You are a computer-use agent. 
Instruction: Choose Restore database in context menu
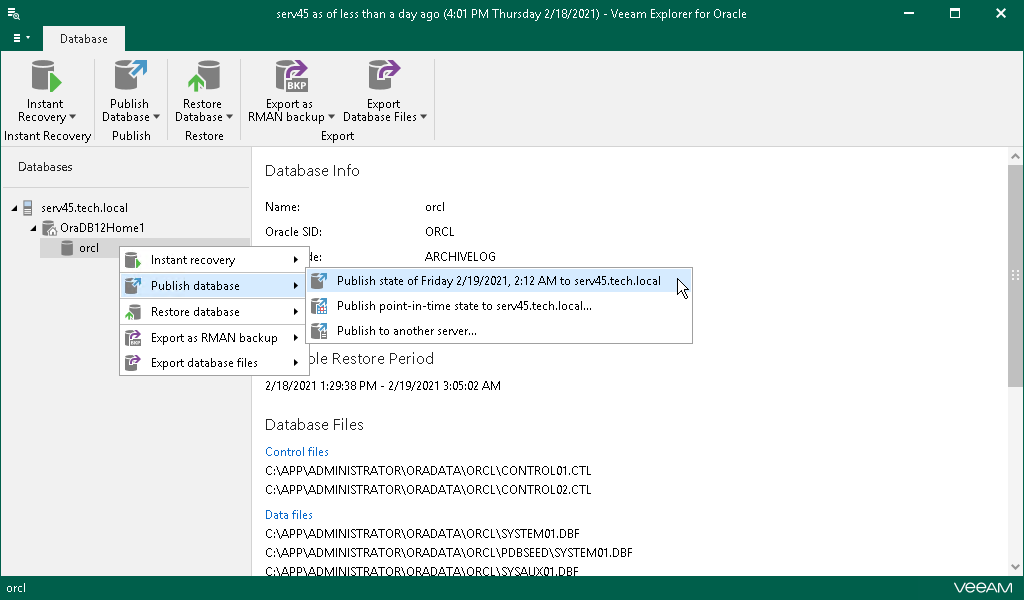click(213, 312)
